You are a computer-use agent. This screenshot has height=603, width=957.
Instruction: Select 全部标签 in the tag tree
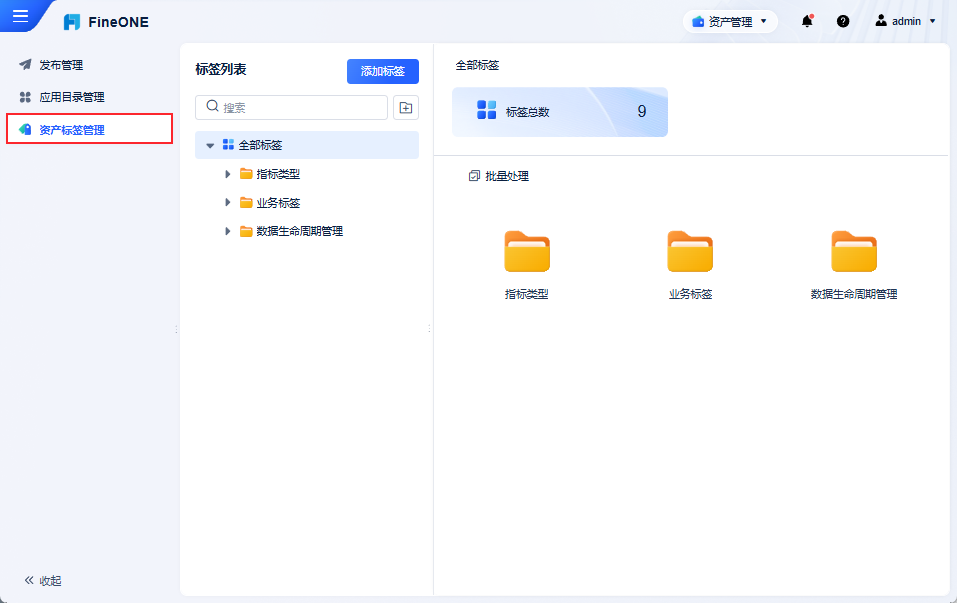click(x=307, y=145)
